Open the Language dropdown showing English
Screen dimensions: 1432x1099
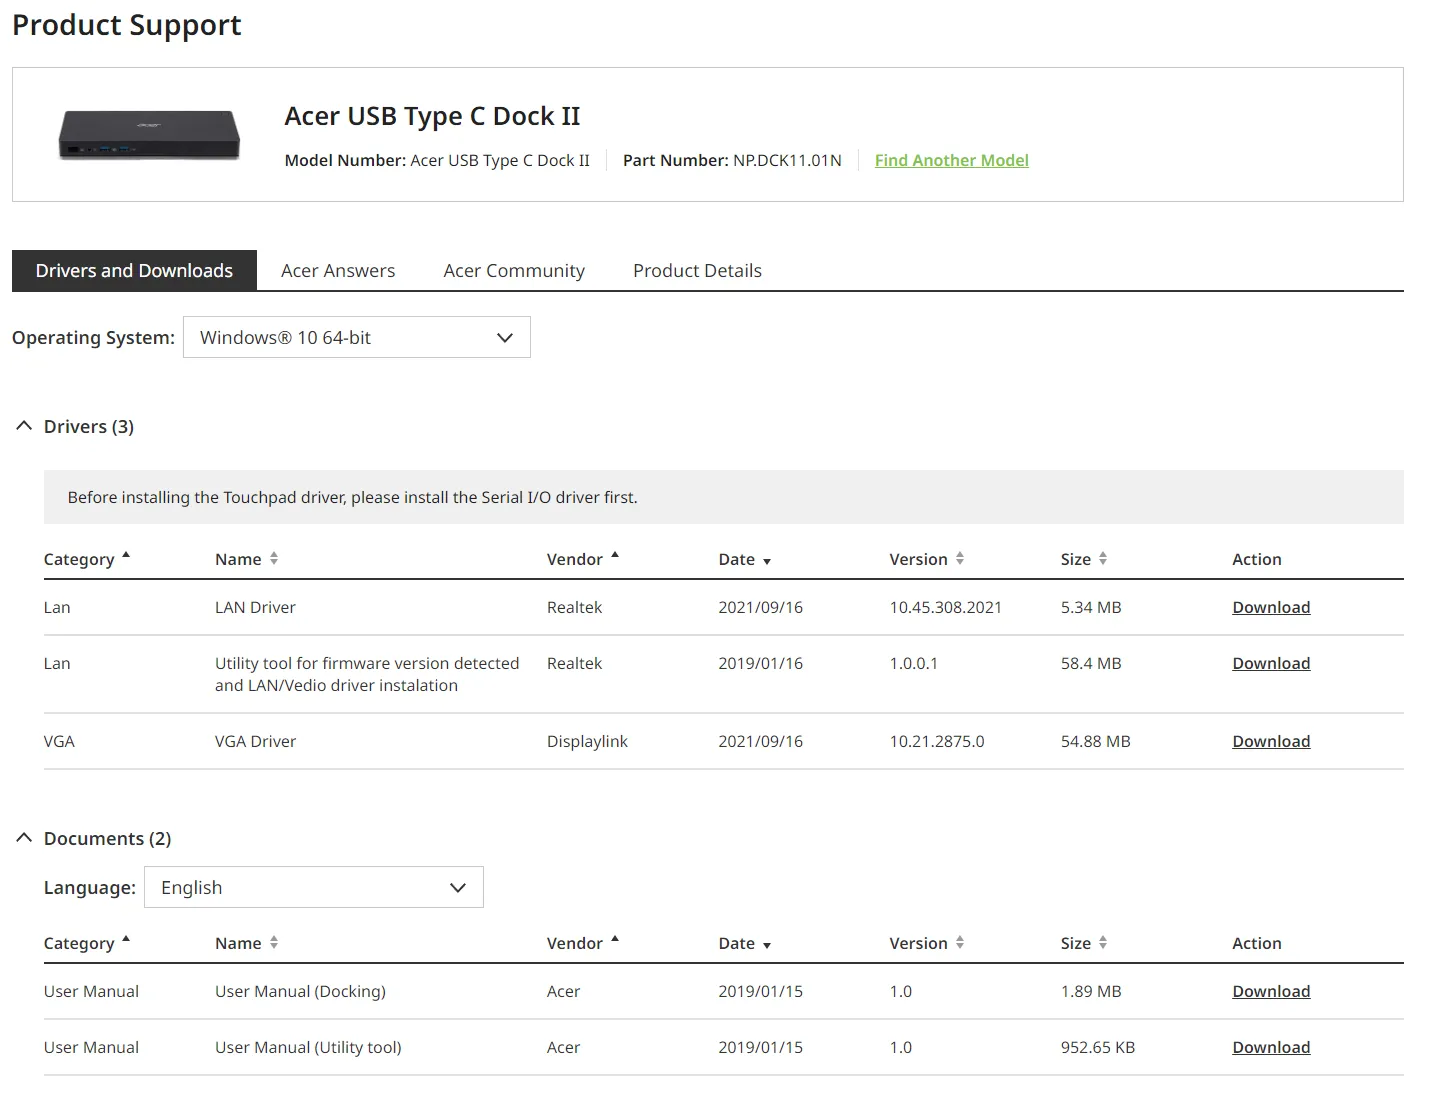[x=314, y=887]
